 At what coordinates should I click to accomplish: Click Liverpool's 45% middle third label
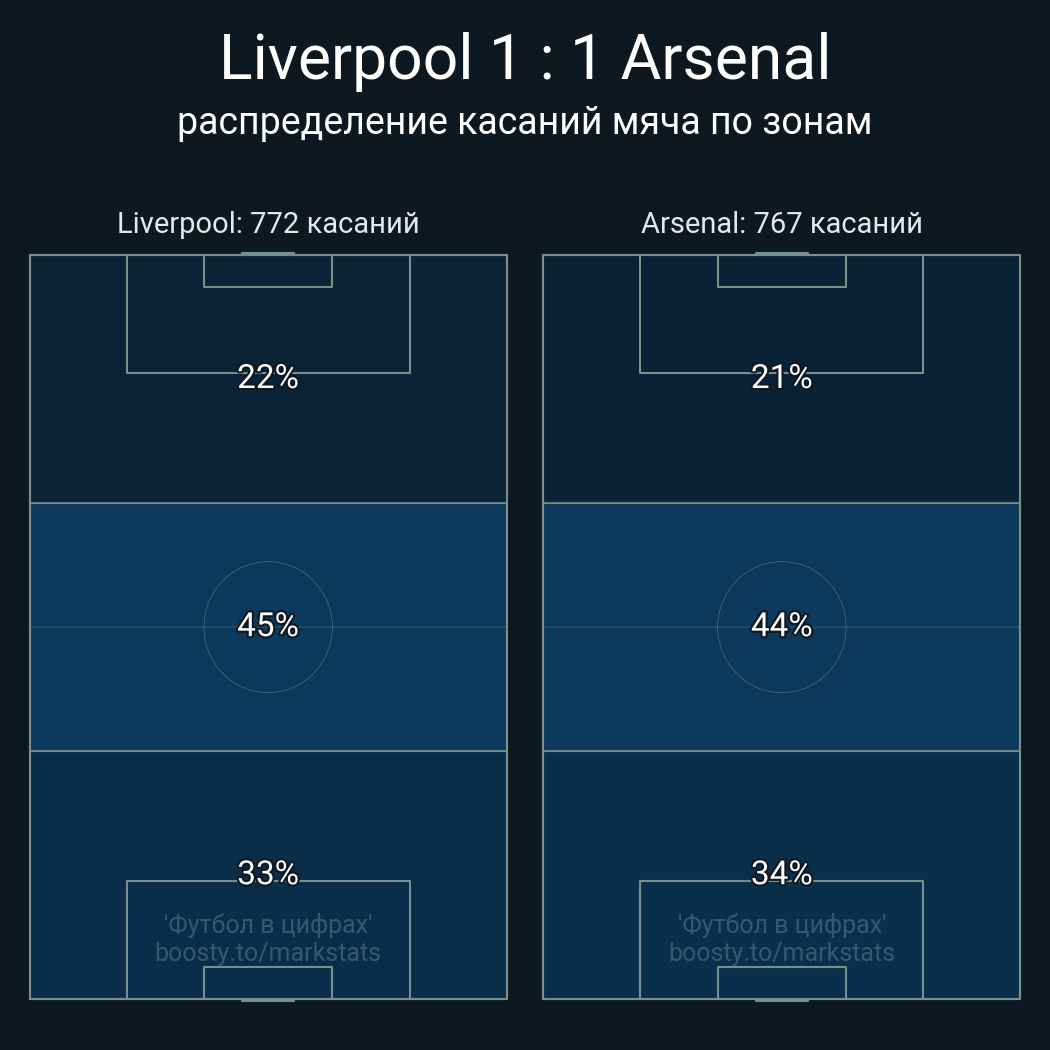(x=268, y=625)
